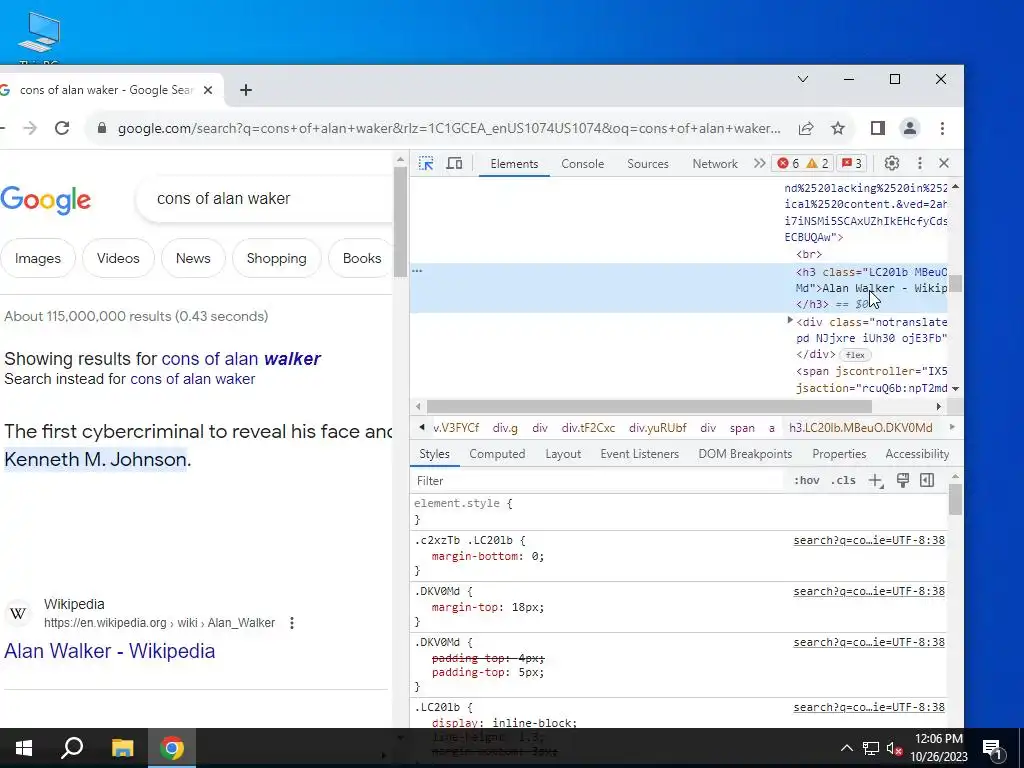Open tab search dropdown chevron

click(803, 79)
